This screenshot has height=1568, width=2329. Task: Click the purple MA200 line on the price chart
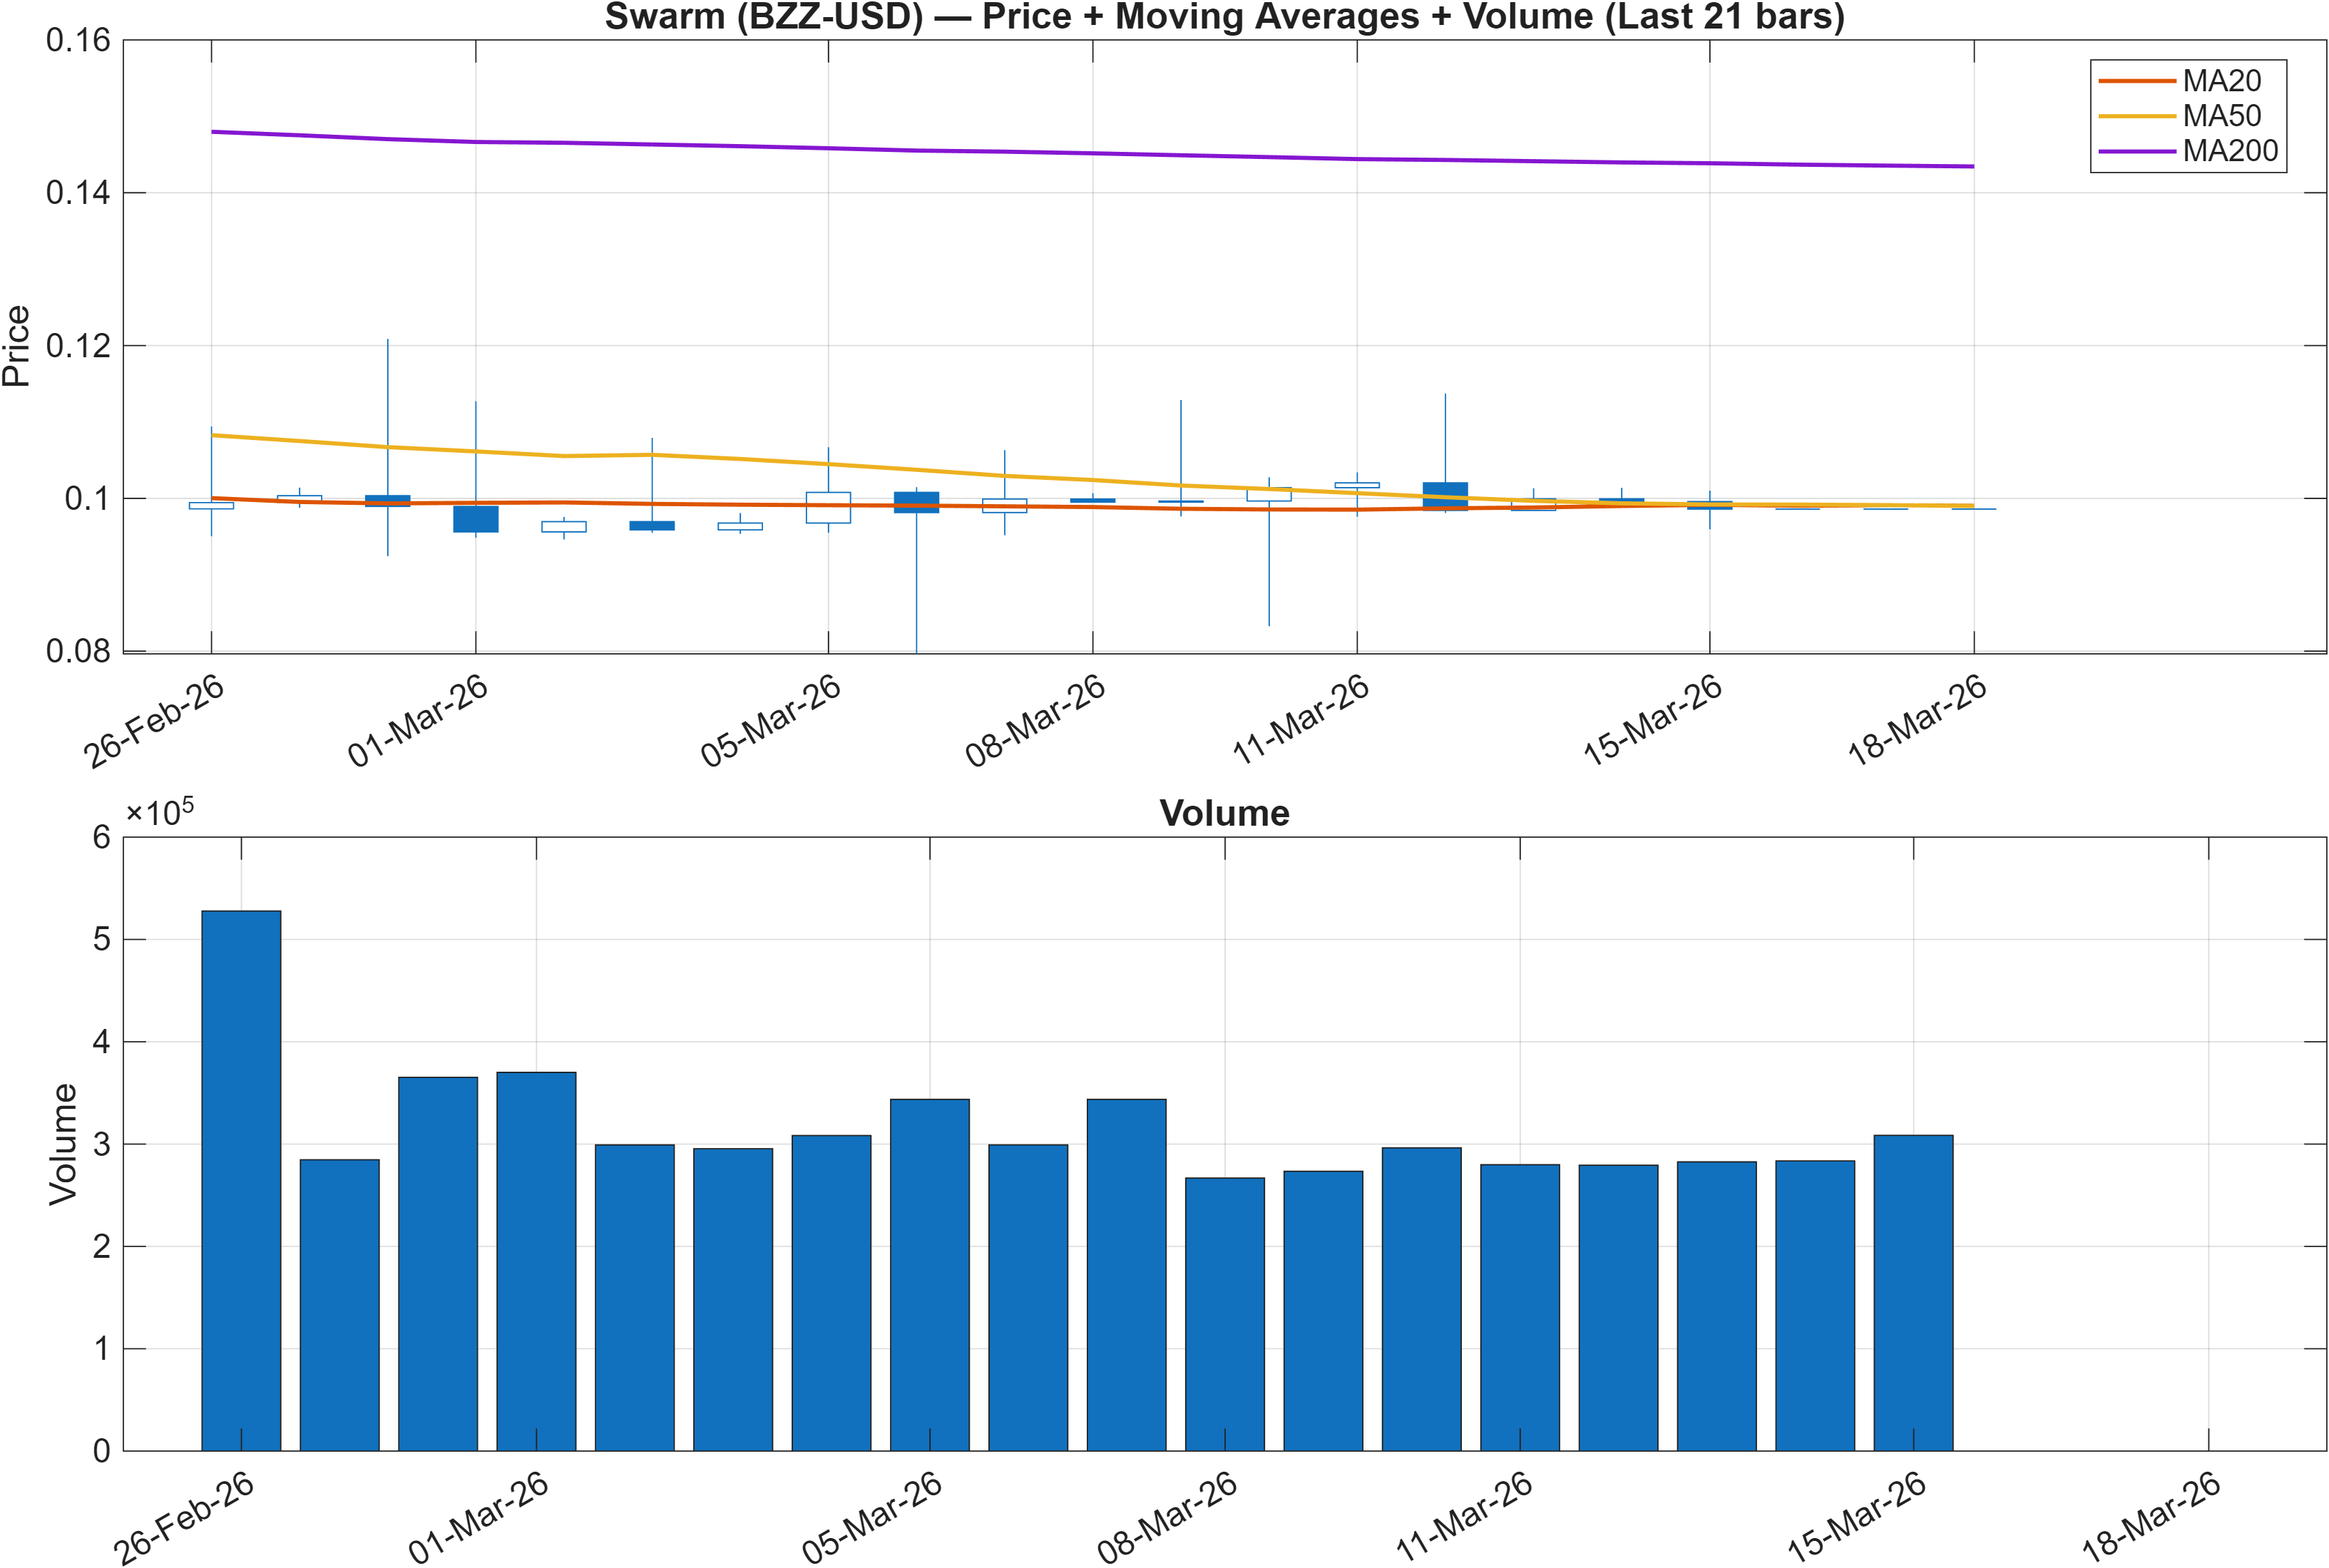coord(1092,153)
